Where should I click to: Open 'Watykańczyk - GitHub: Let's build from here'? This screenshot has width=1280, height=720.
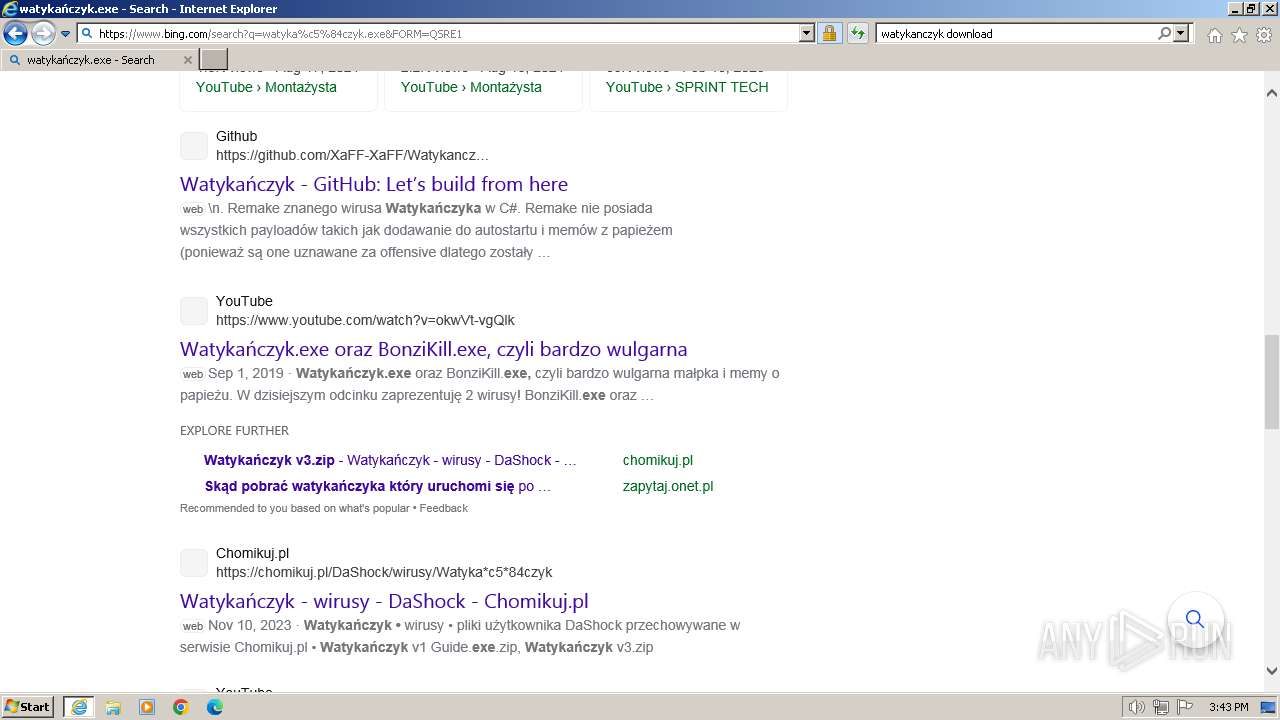coord(374,184)
